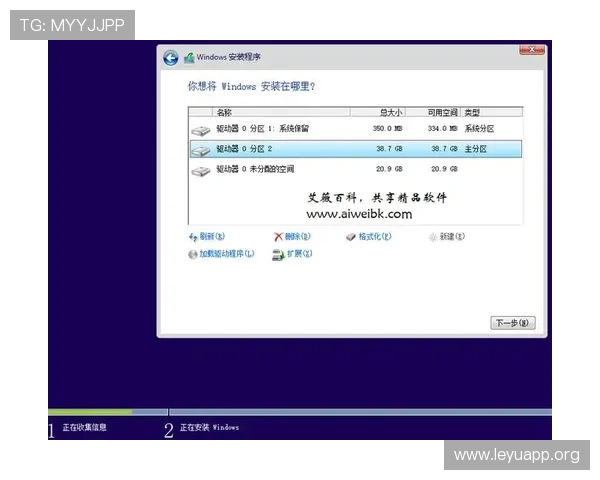The image size is (600, 480).
Task: Select the drive icon for 驱动器 0 分区 2
Action: 201,150
